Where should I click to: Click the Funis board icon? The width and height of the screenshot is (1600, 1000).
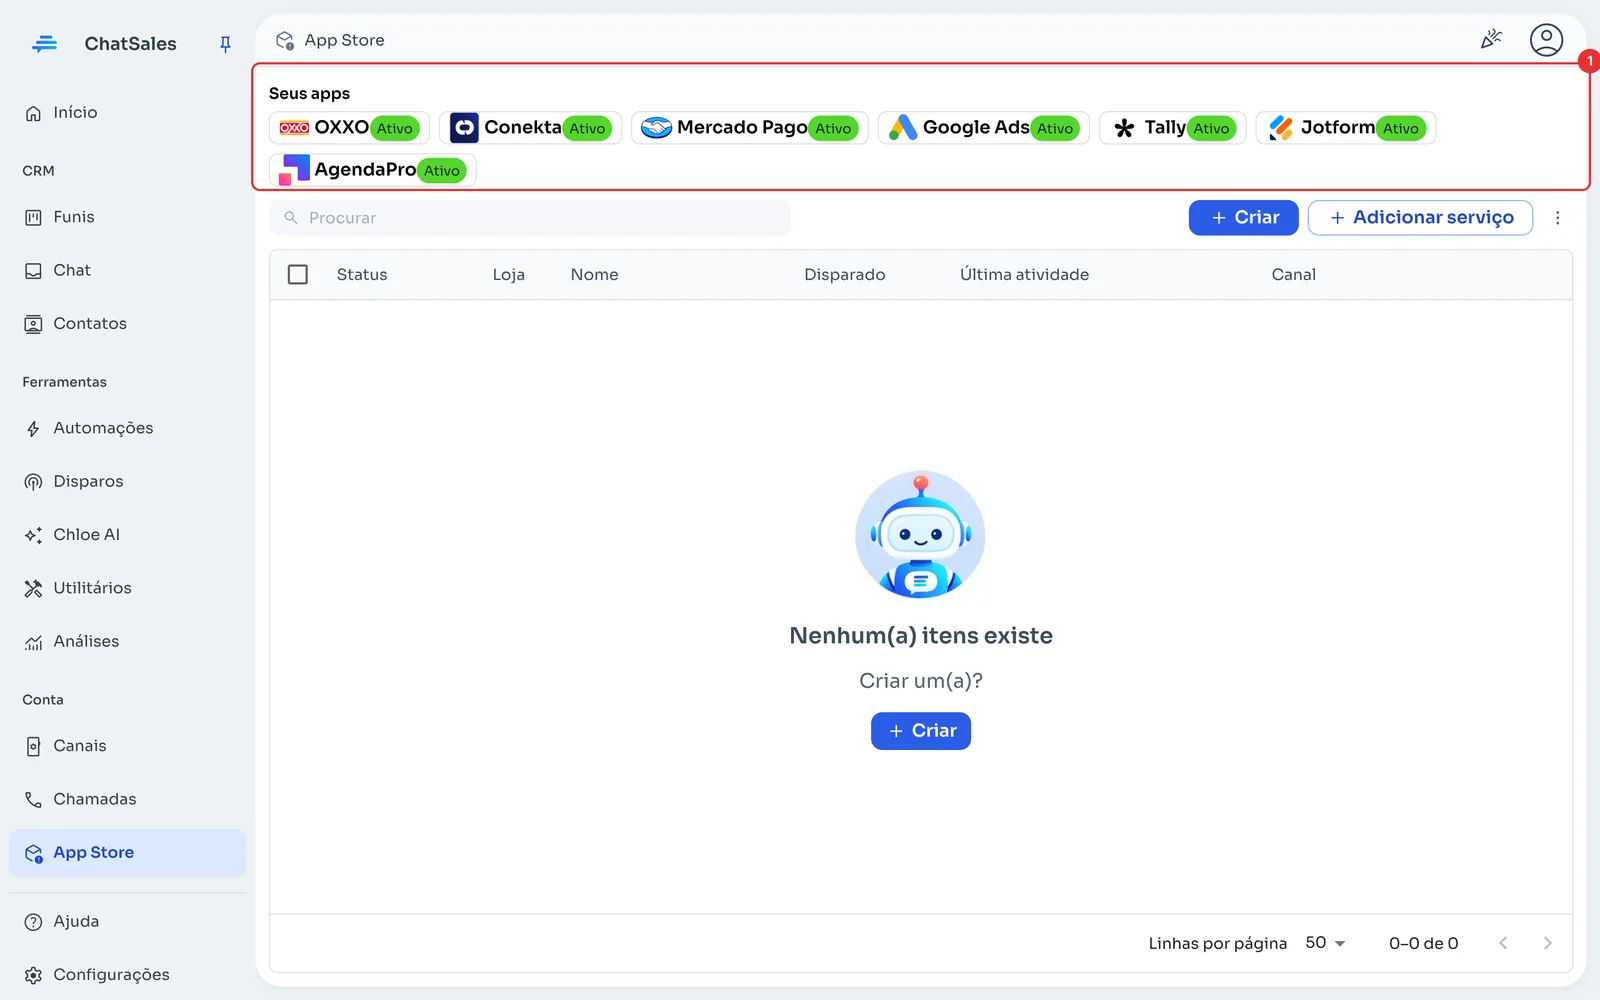click(x=33, y=217)
